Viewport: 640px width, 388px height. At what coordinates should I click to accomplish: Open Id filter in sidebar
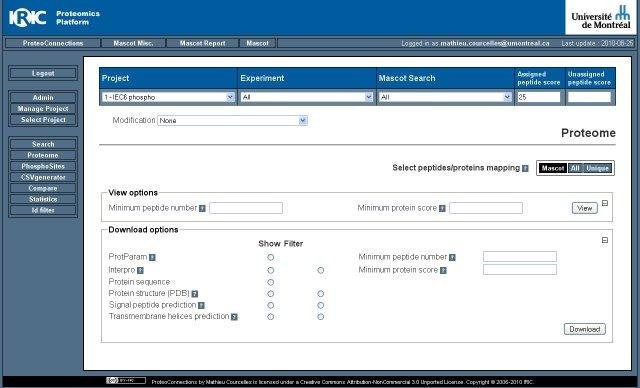[43, 210]
